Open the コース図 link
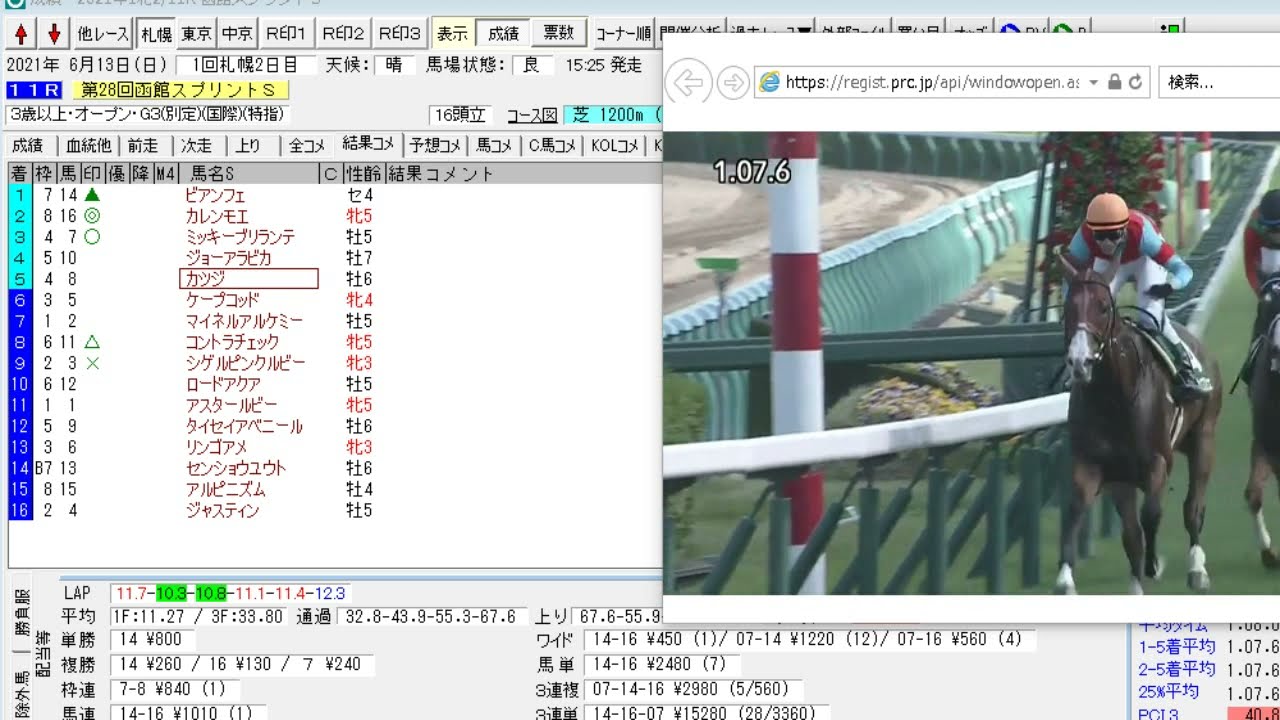The width and height of the screenshot is (1280, 720). point(531,115)
